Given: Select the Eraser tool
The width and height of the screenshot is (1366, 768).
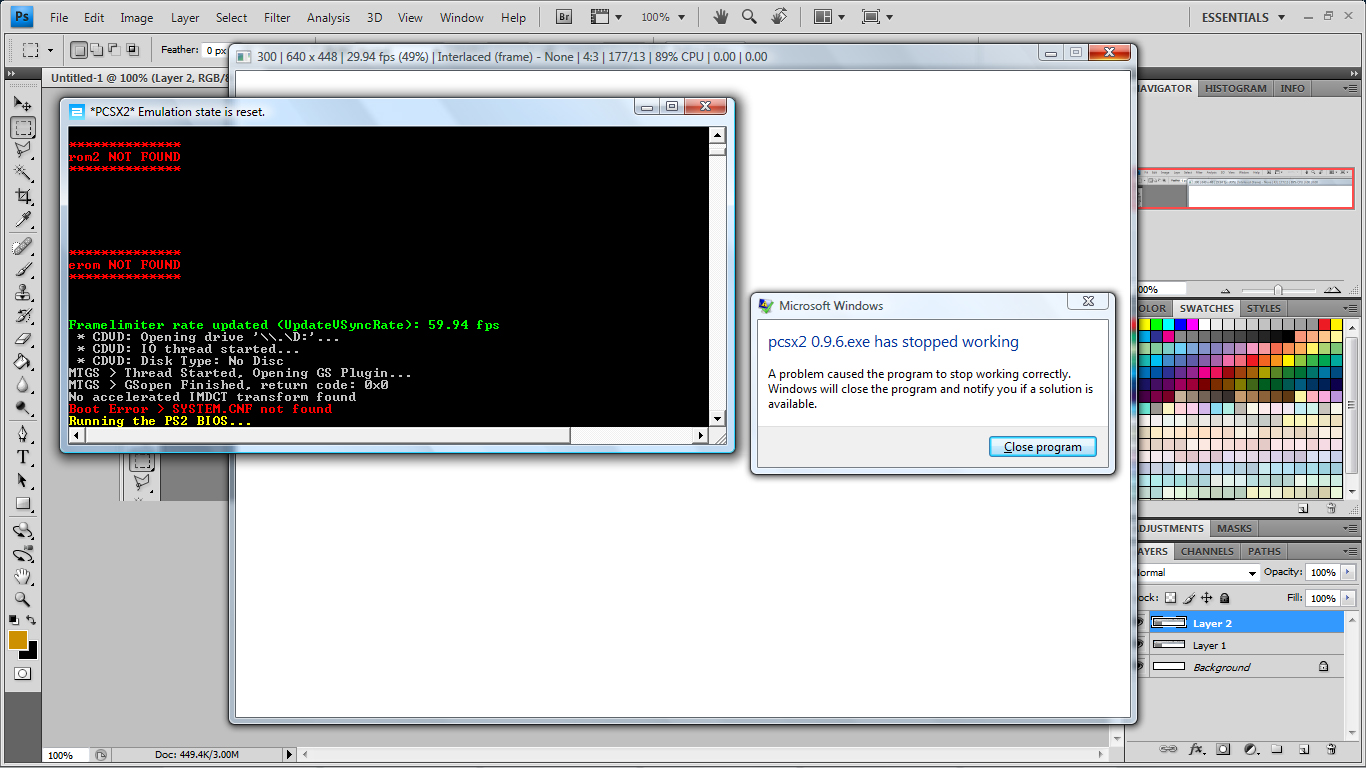Looking at the screenshot, I should point(23,338).
